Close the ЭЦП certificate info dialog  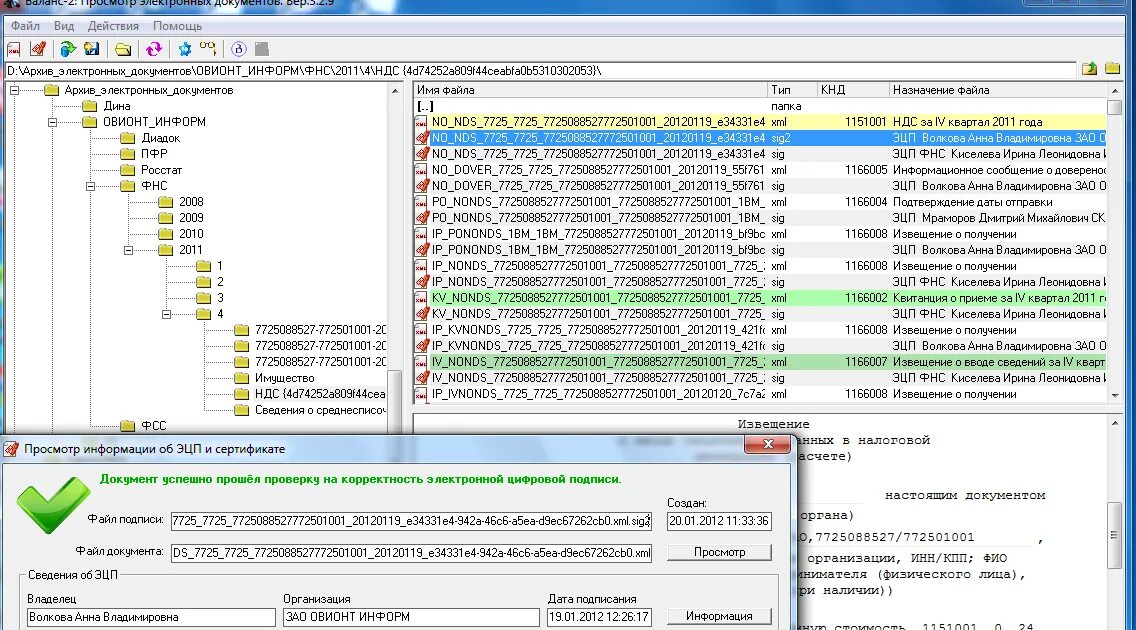(x=768, y=444)
